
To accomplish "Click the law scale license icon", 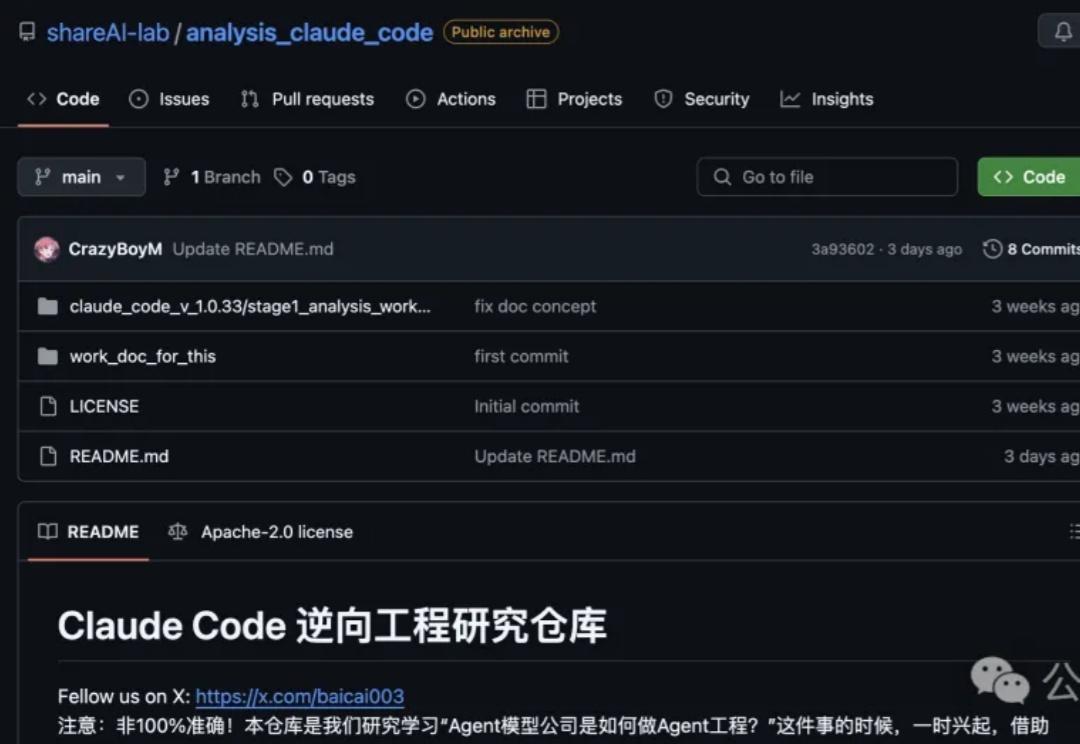I will coord(178,531).
